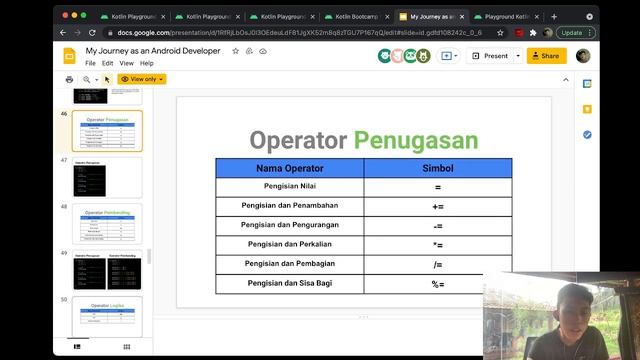Check the cloud document status icon
This screenshot has height=360, width=640.
[263, 51]
